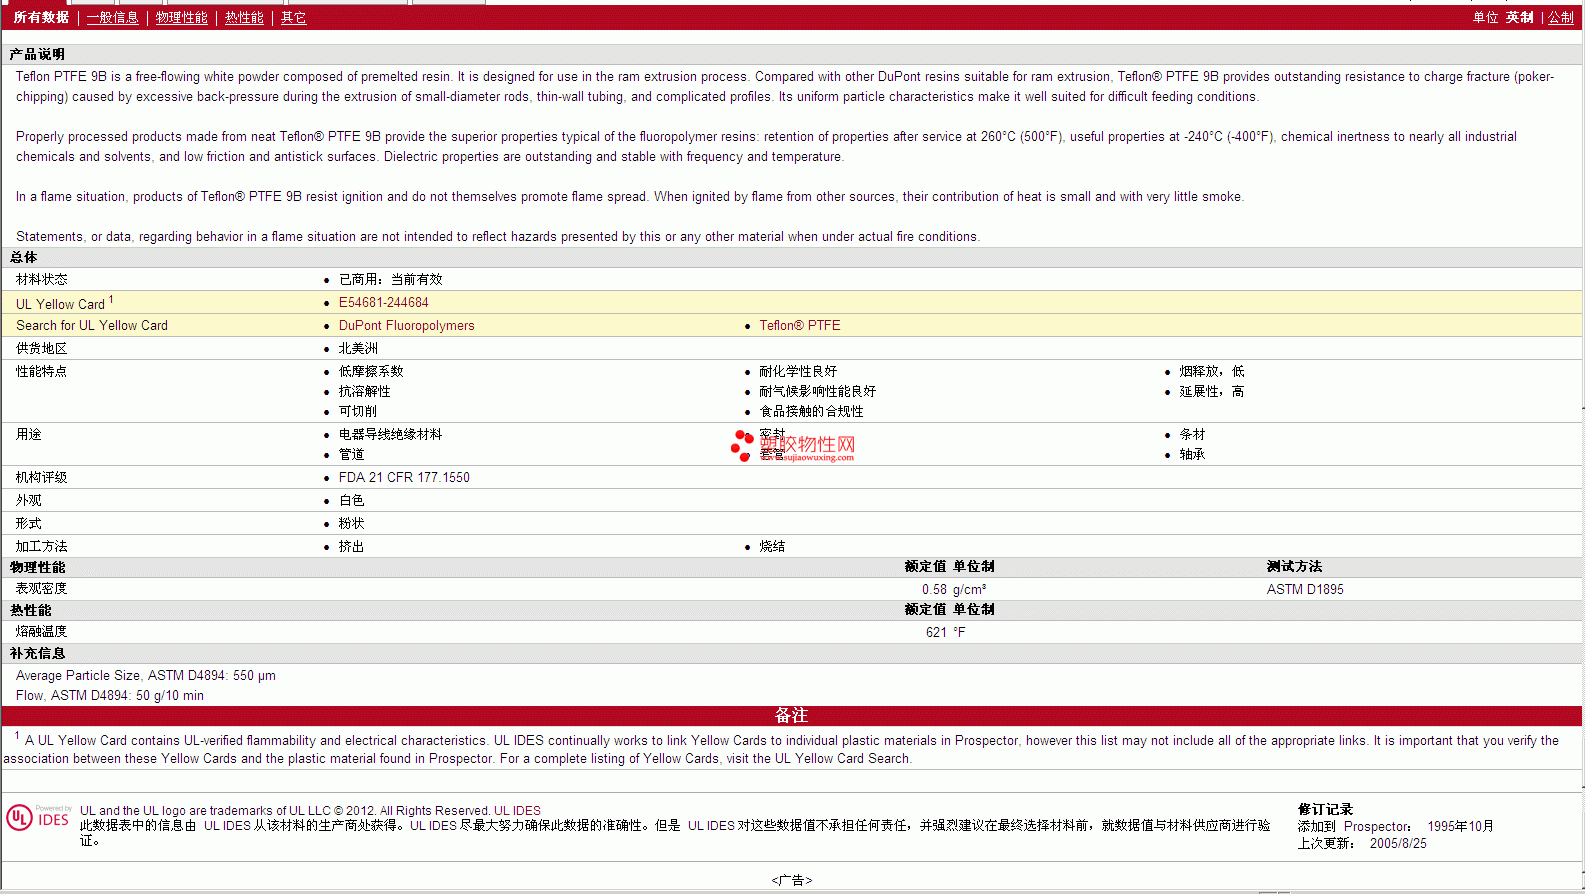Viewport: 1585px width, 894px height.
Task: Click the 耐气候影响性能良好 feature
Action: coord(818,392)
